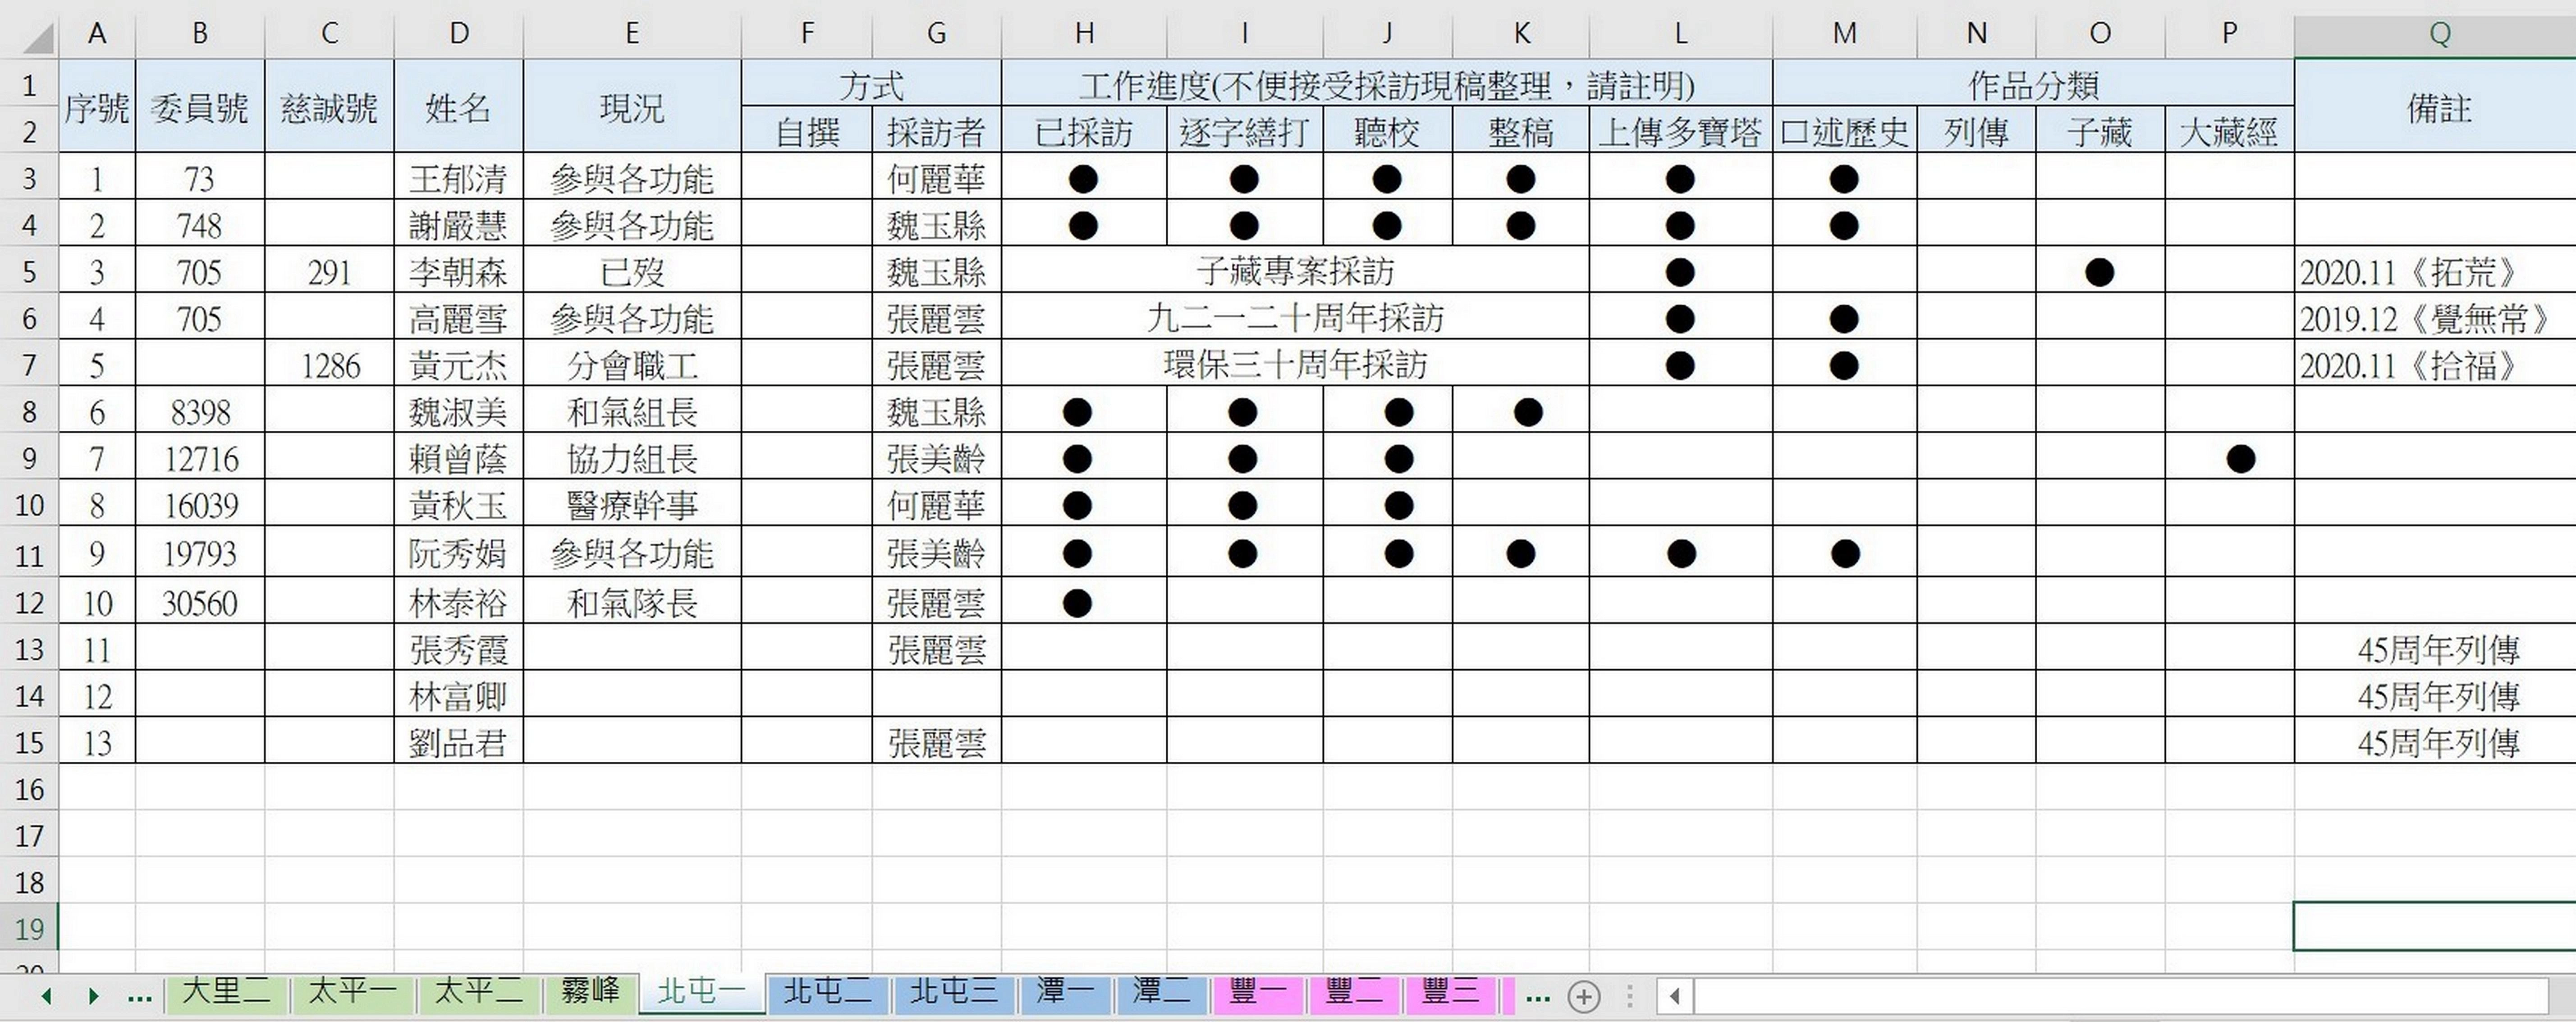Image resolution: width=2576 pixels, height=1022 pixels.
Task: Click the 子藏 dot for 李朝森
Action: [x=2100, y=272]
